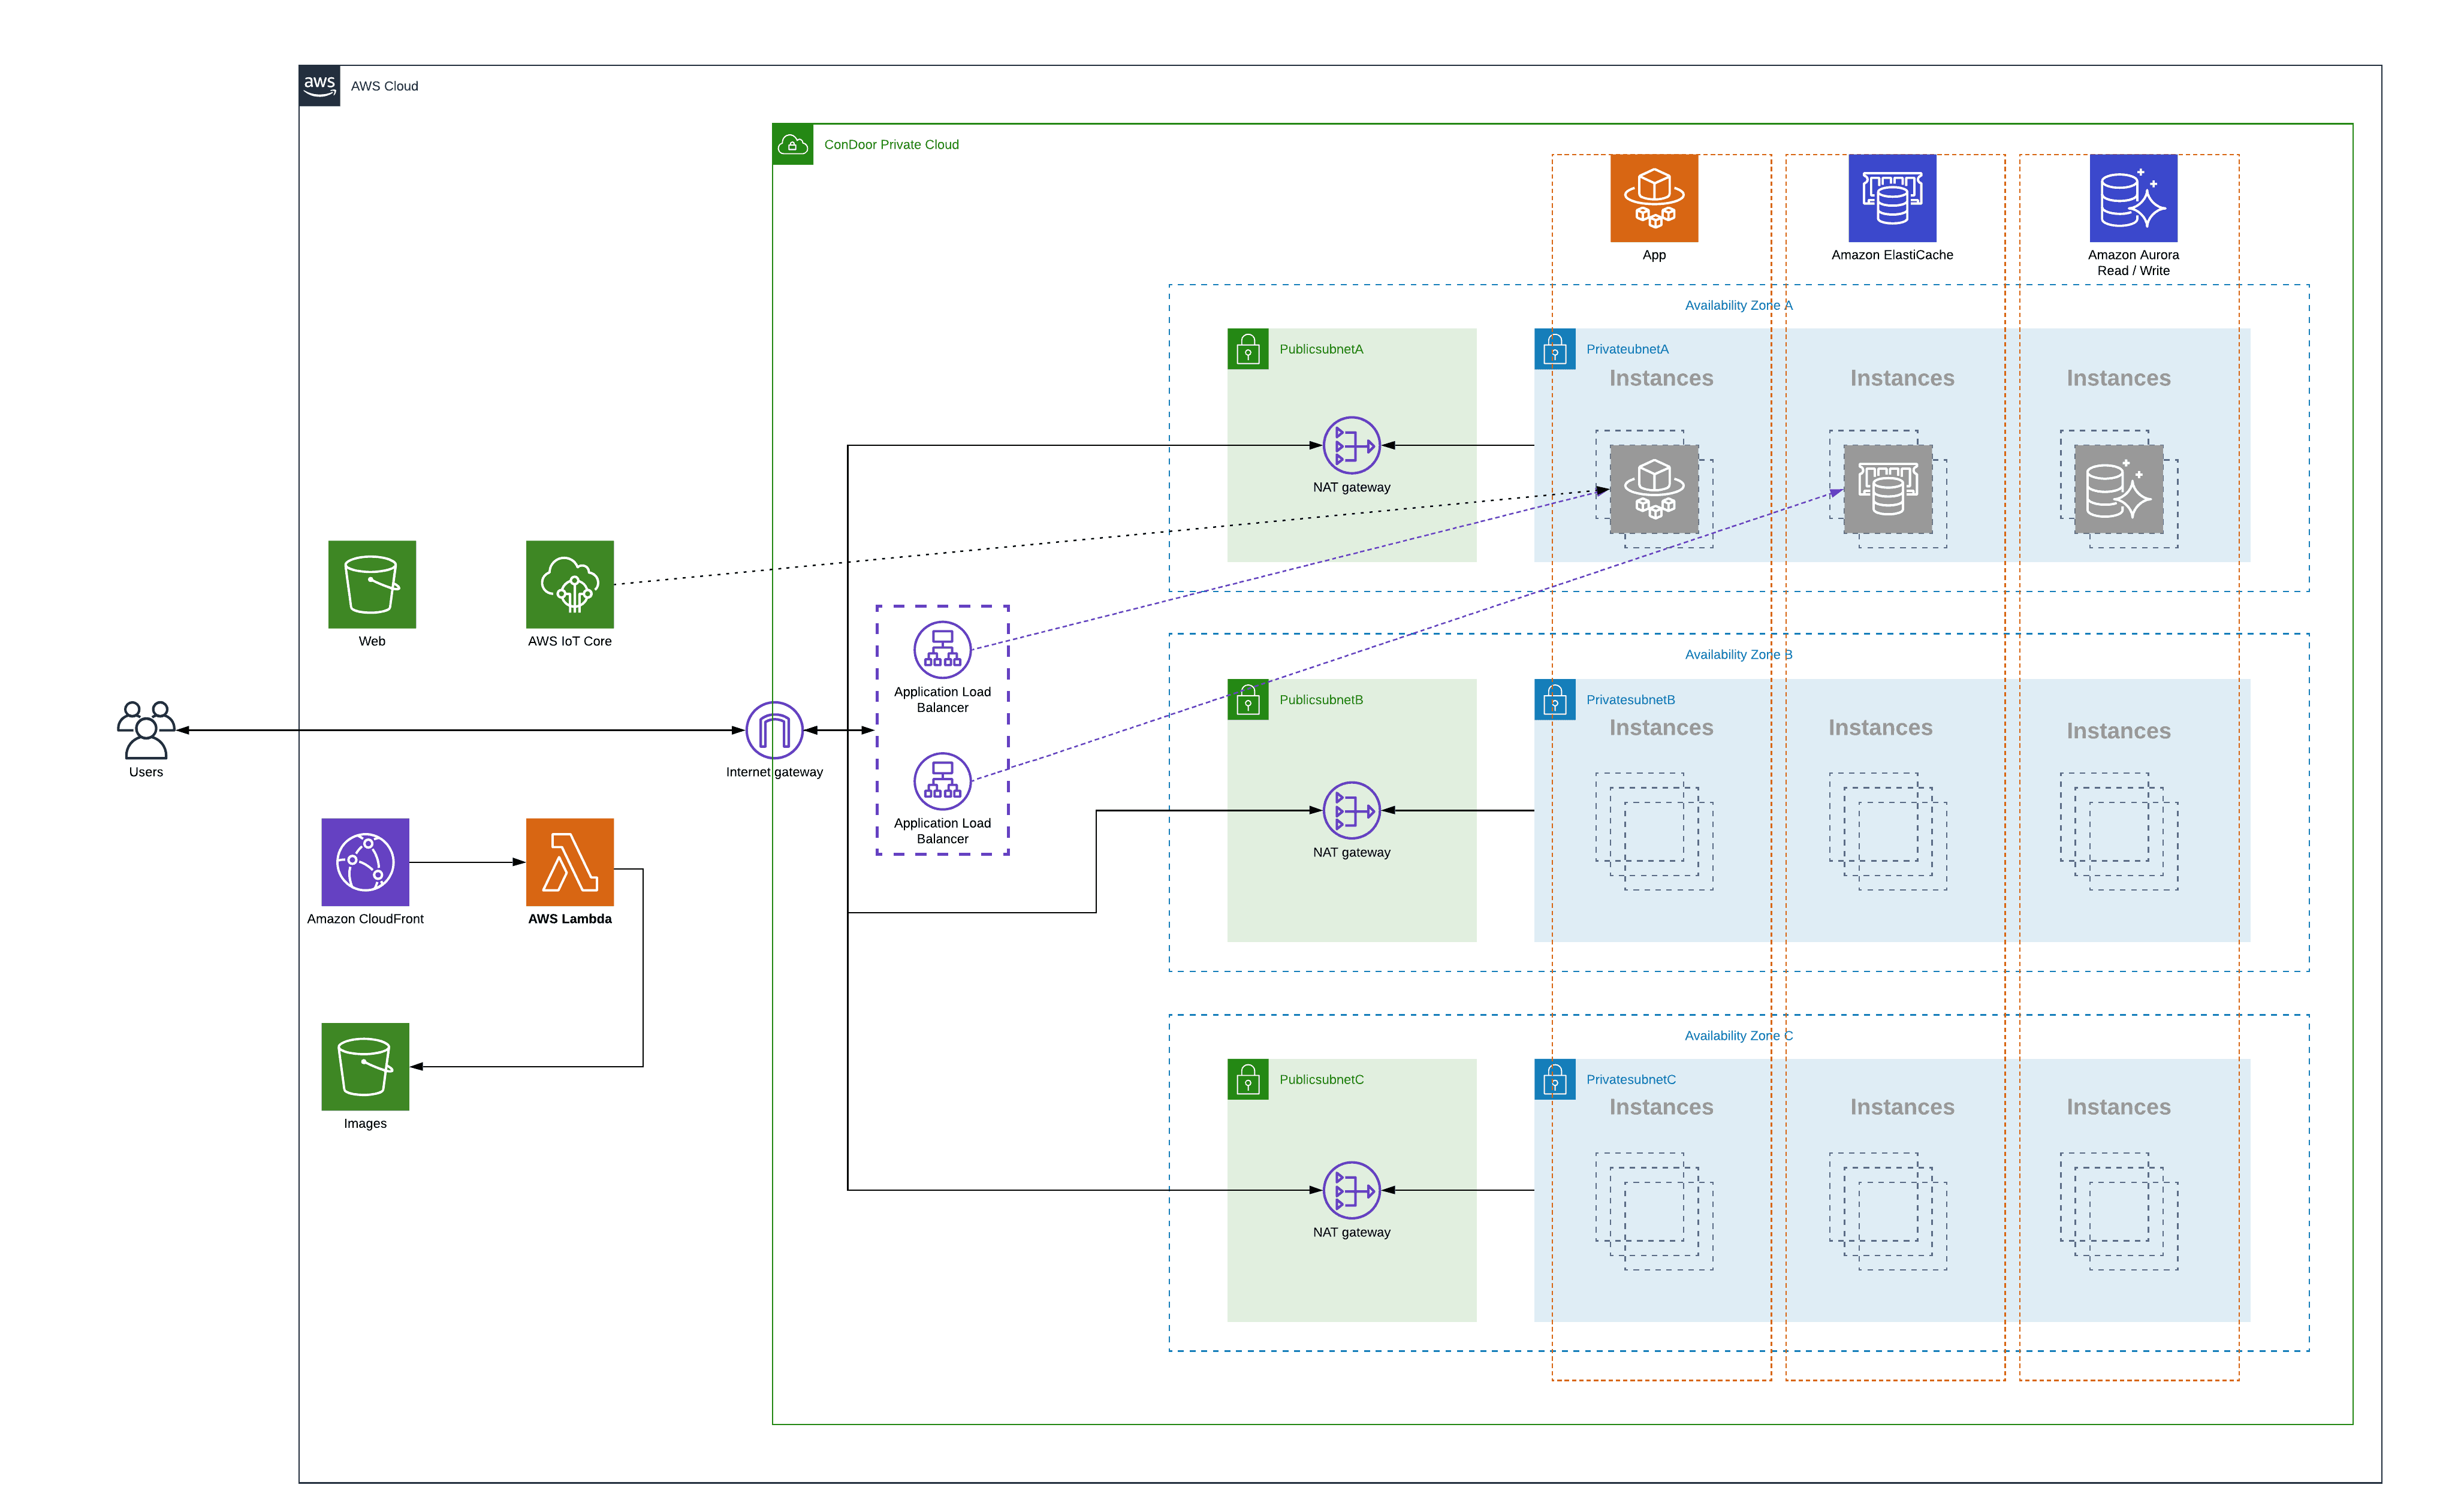Select empty instance stack under App in Zone B

pos(1654,831)
